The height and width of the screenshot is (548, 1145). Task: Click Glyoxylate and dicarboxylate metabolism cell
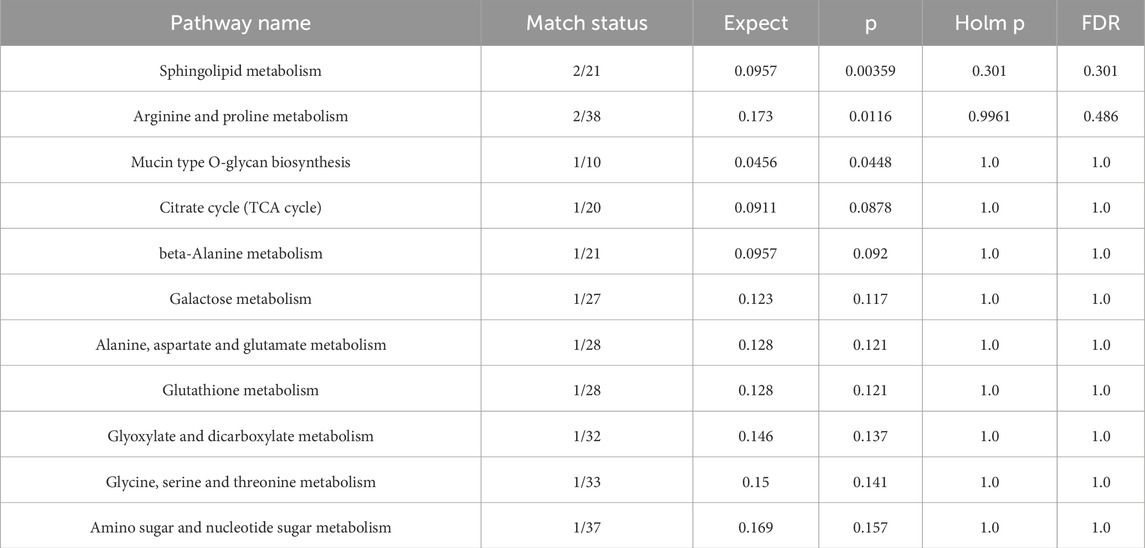(240, 436)
